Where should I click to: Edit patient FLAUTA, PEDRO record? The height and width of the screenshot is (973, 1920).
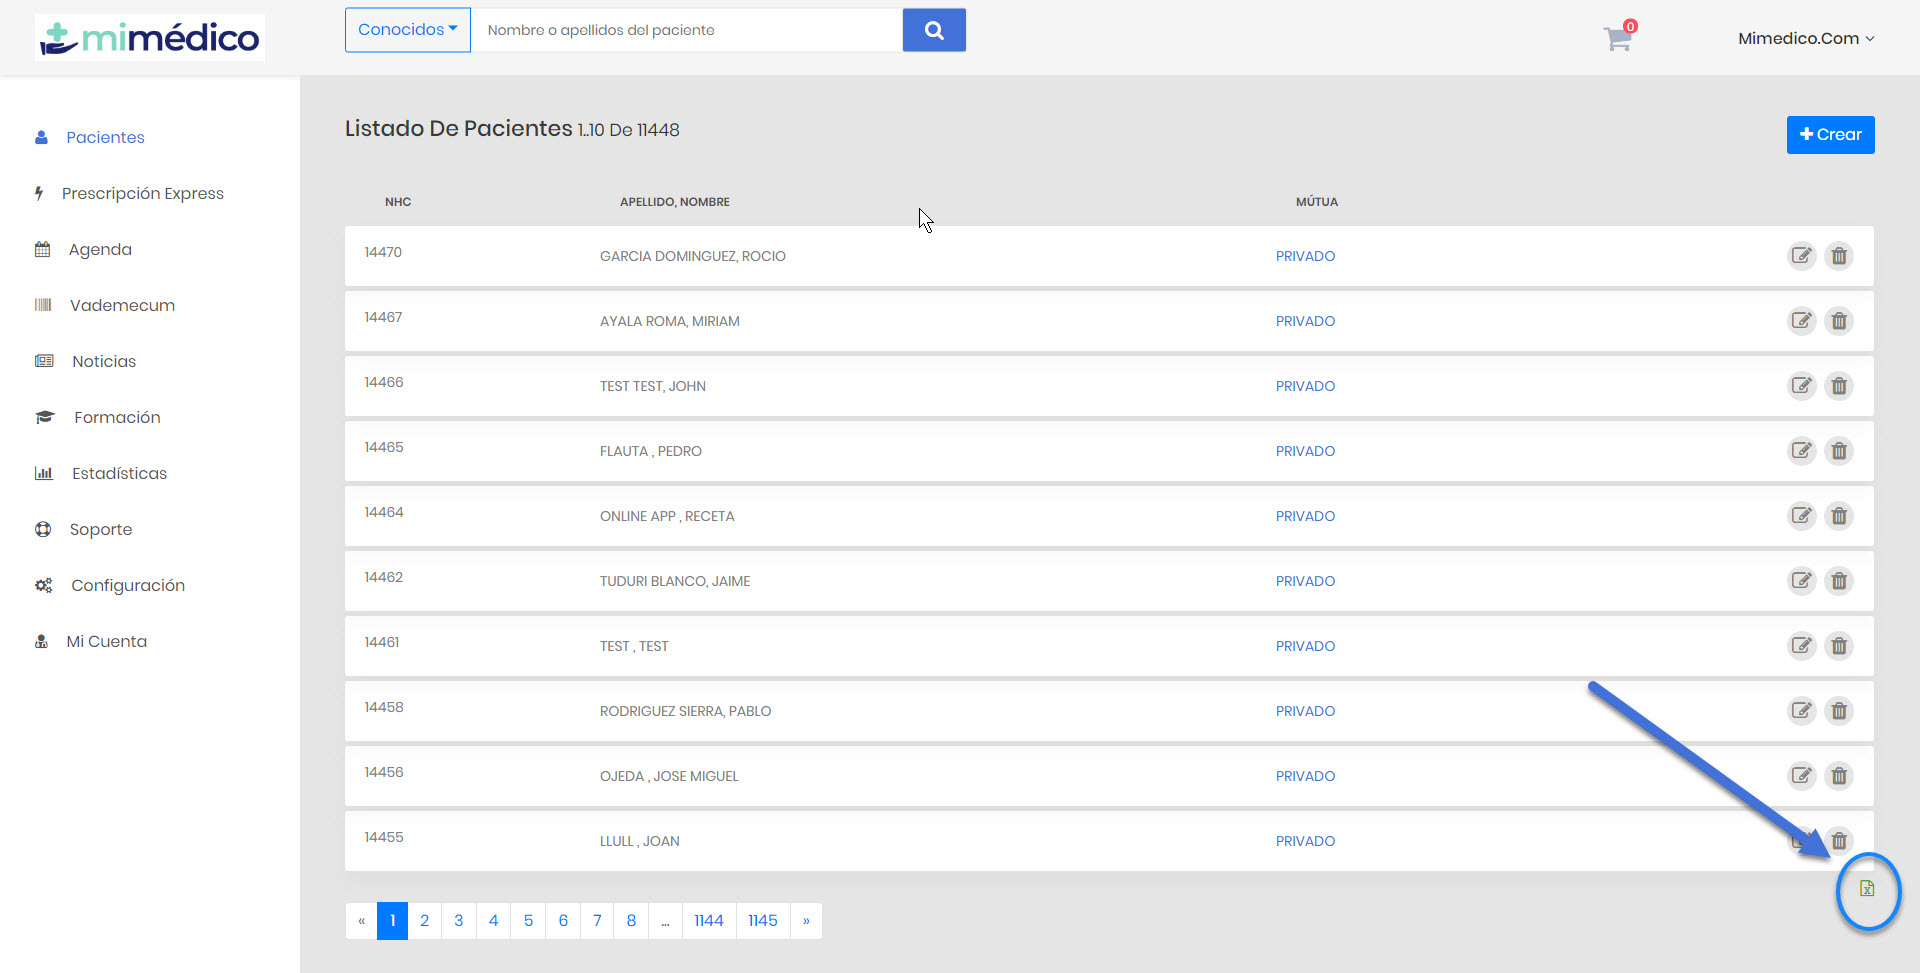click(x=1801, y=451)
